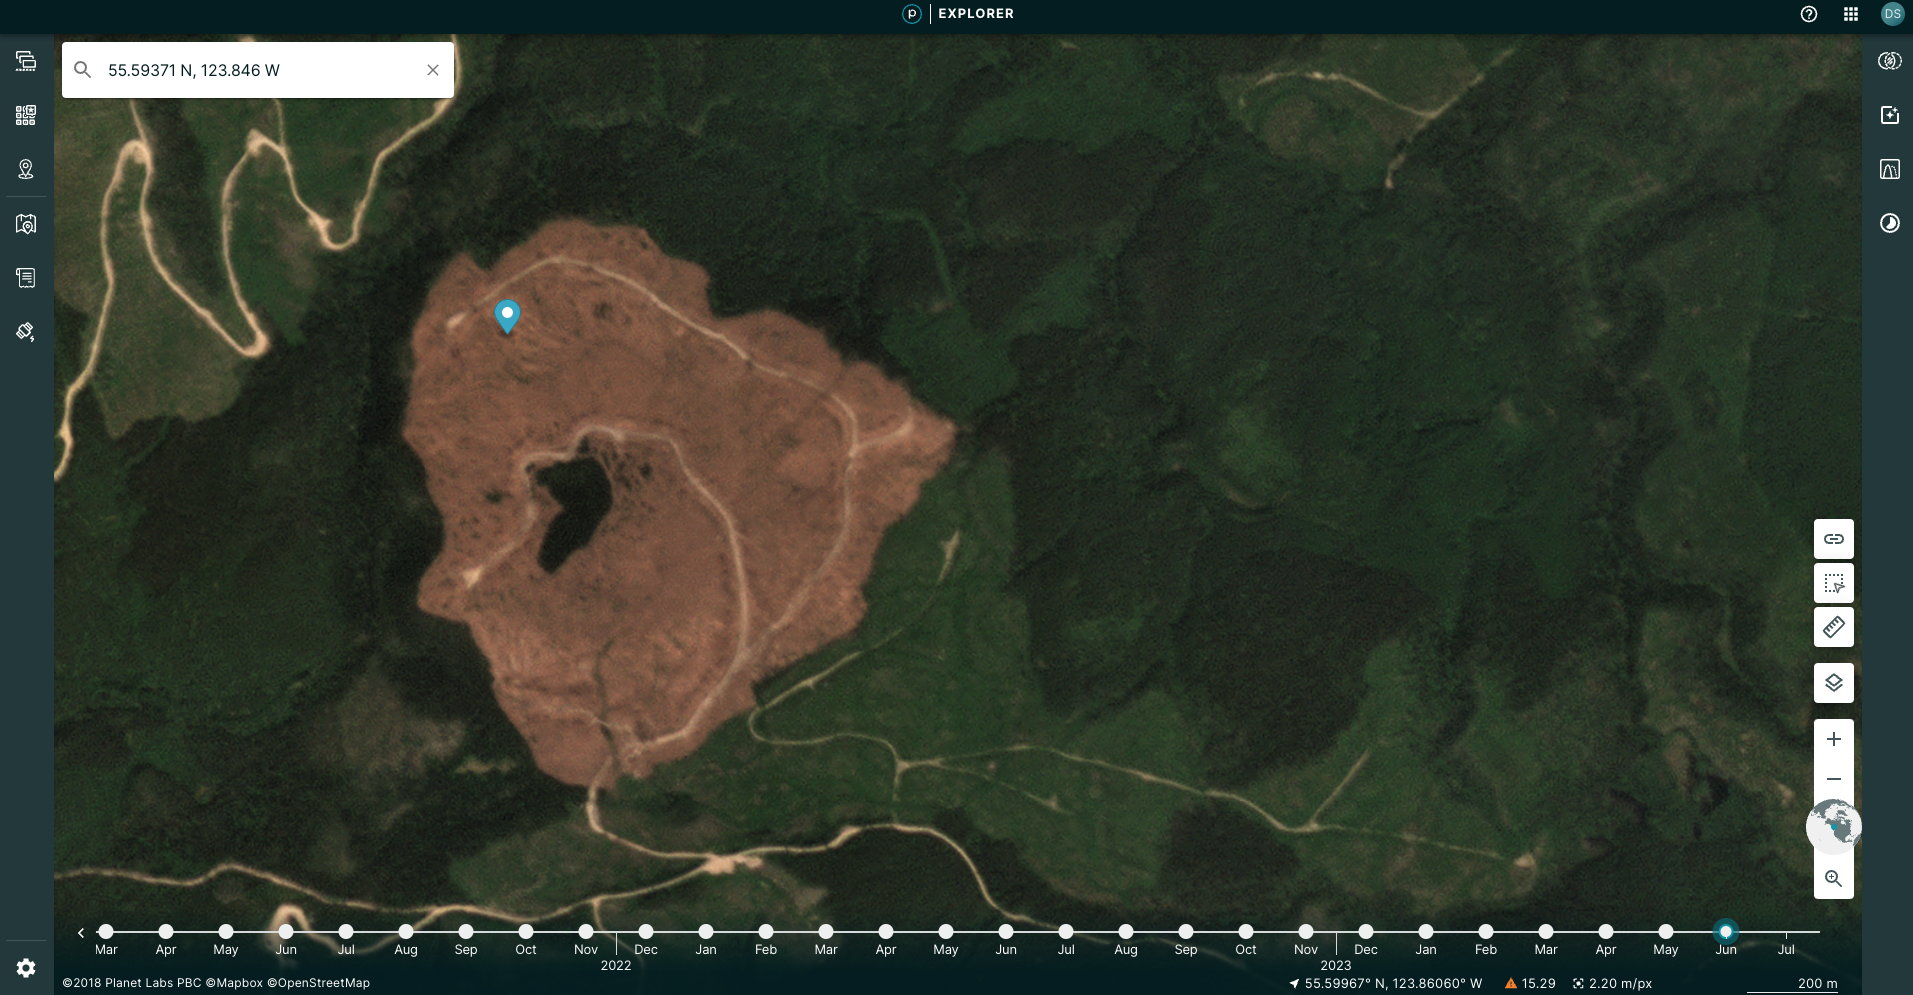Select the first Mar timeline marker
The height and width of the screenshot is (995, 1913).
click(106, 931)
